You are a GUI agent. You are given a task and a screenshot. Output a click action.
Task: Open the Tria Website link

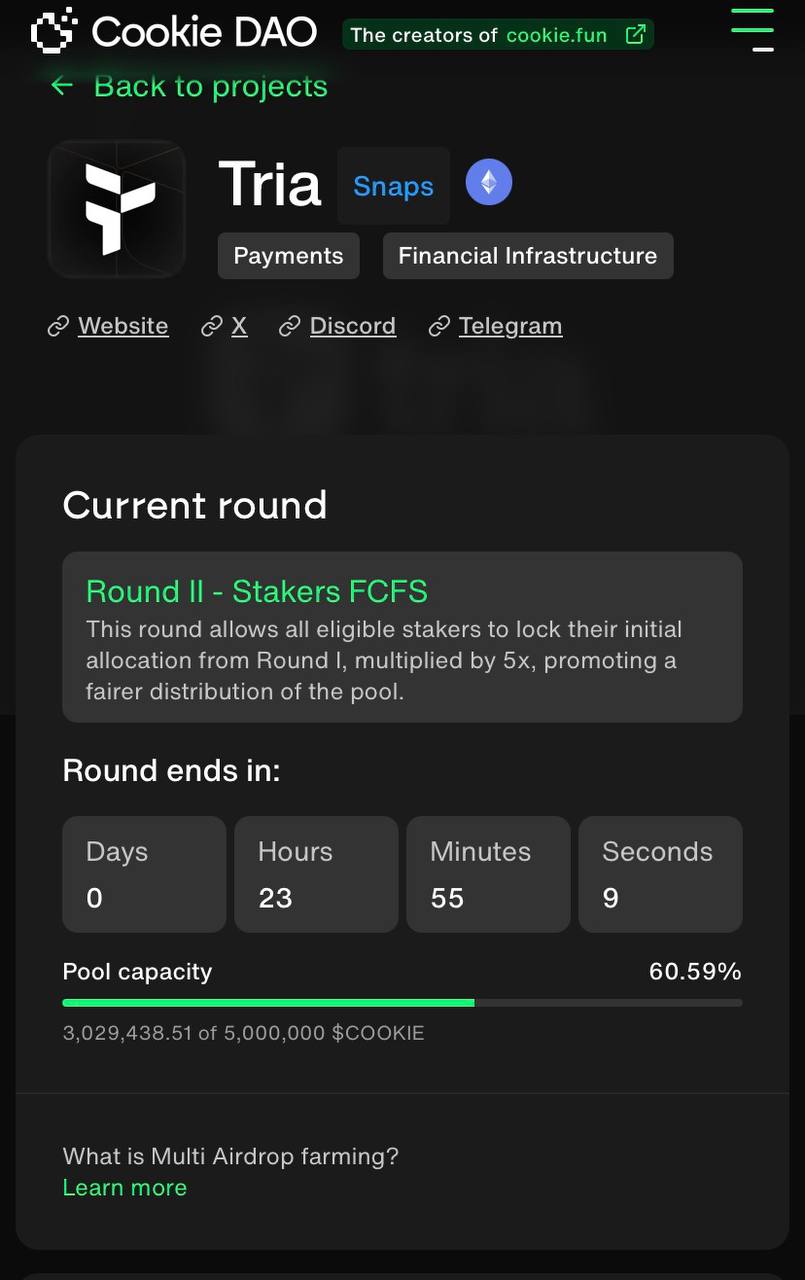(x=123, y=326)
